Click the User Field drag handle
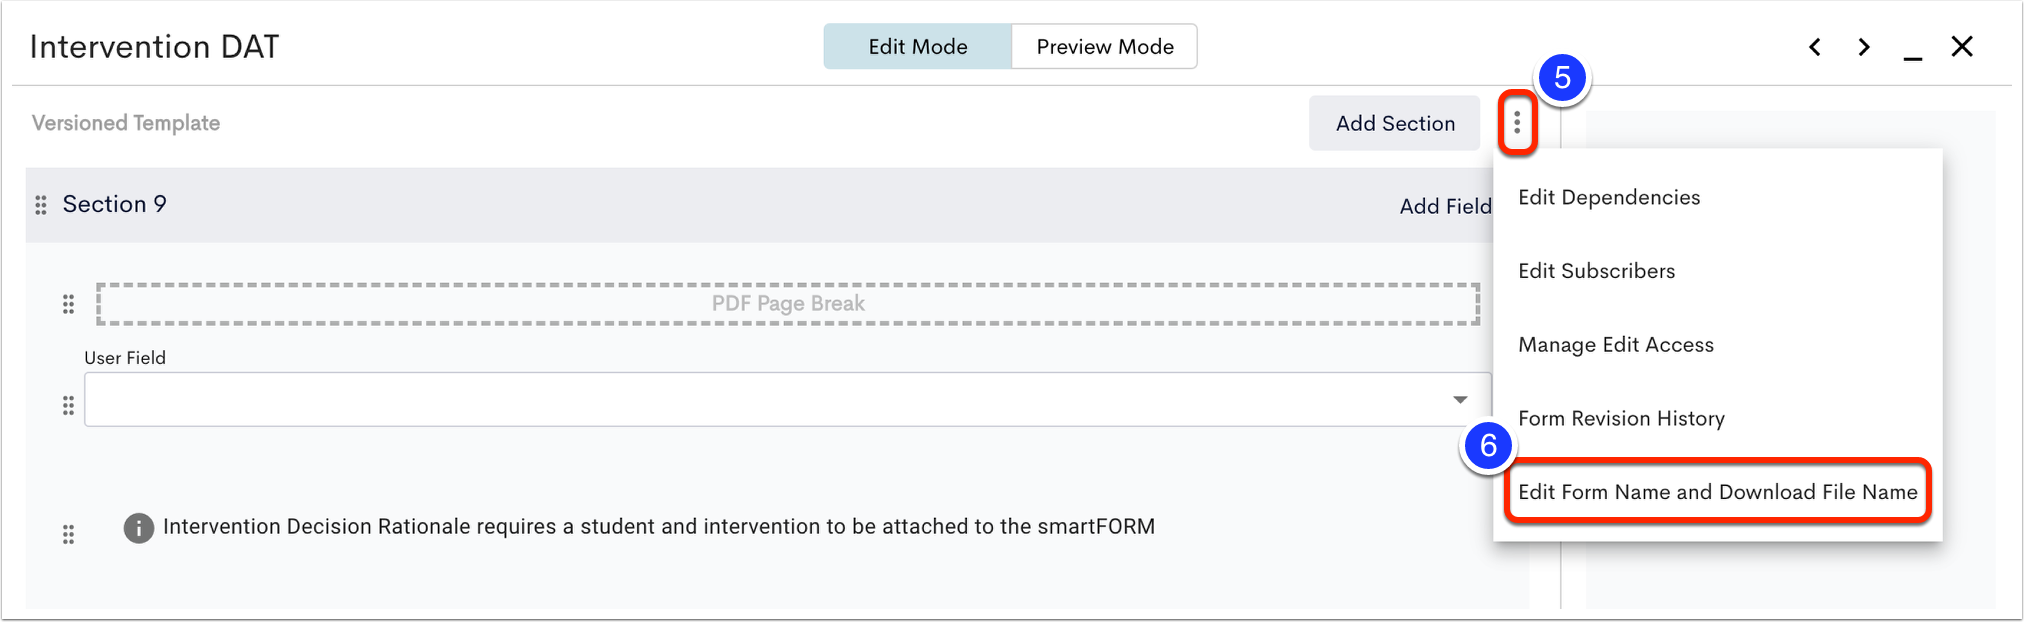Viewport: 2024px width, 622px height. point(68,405)
